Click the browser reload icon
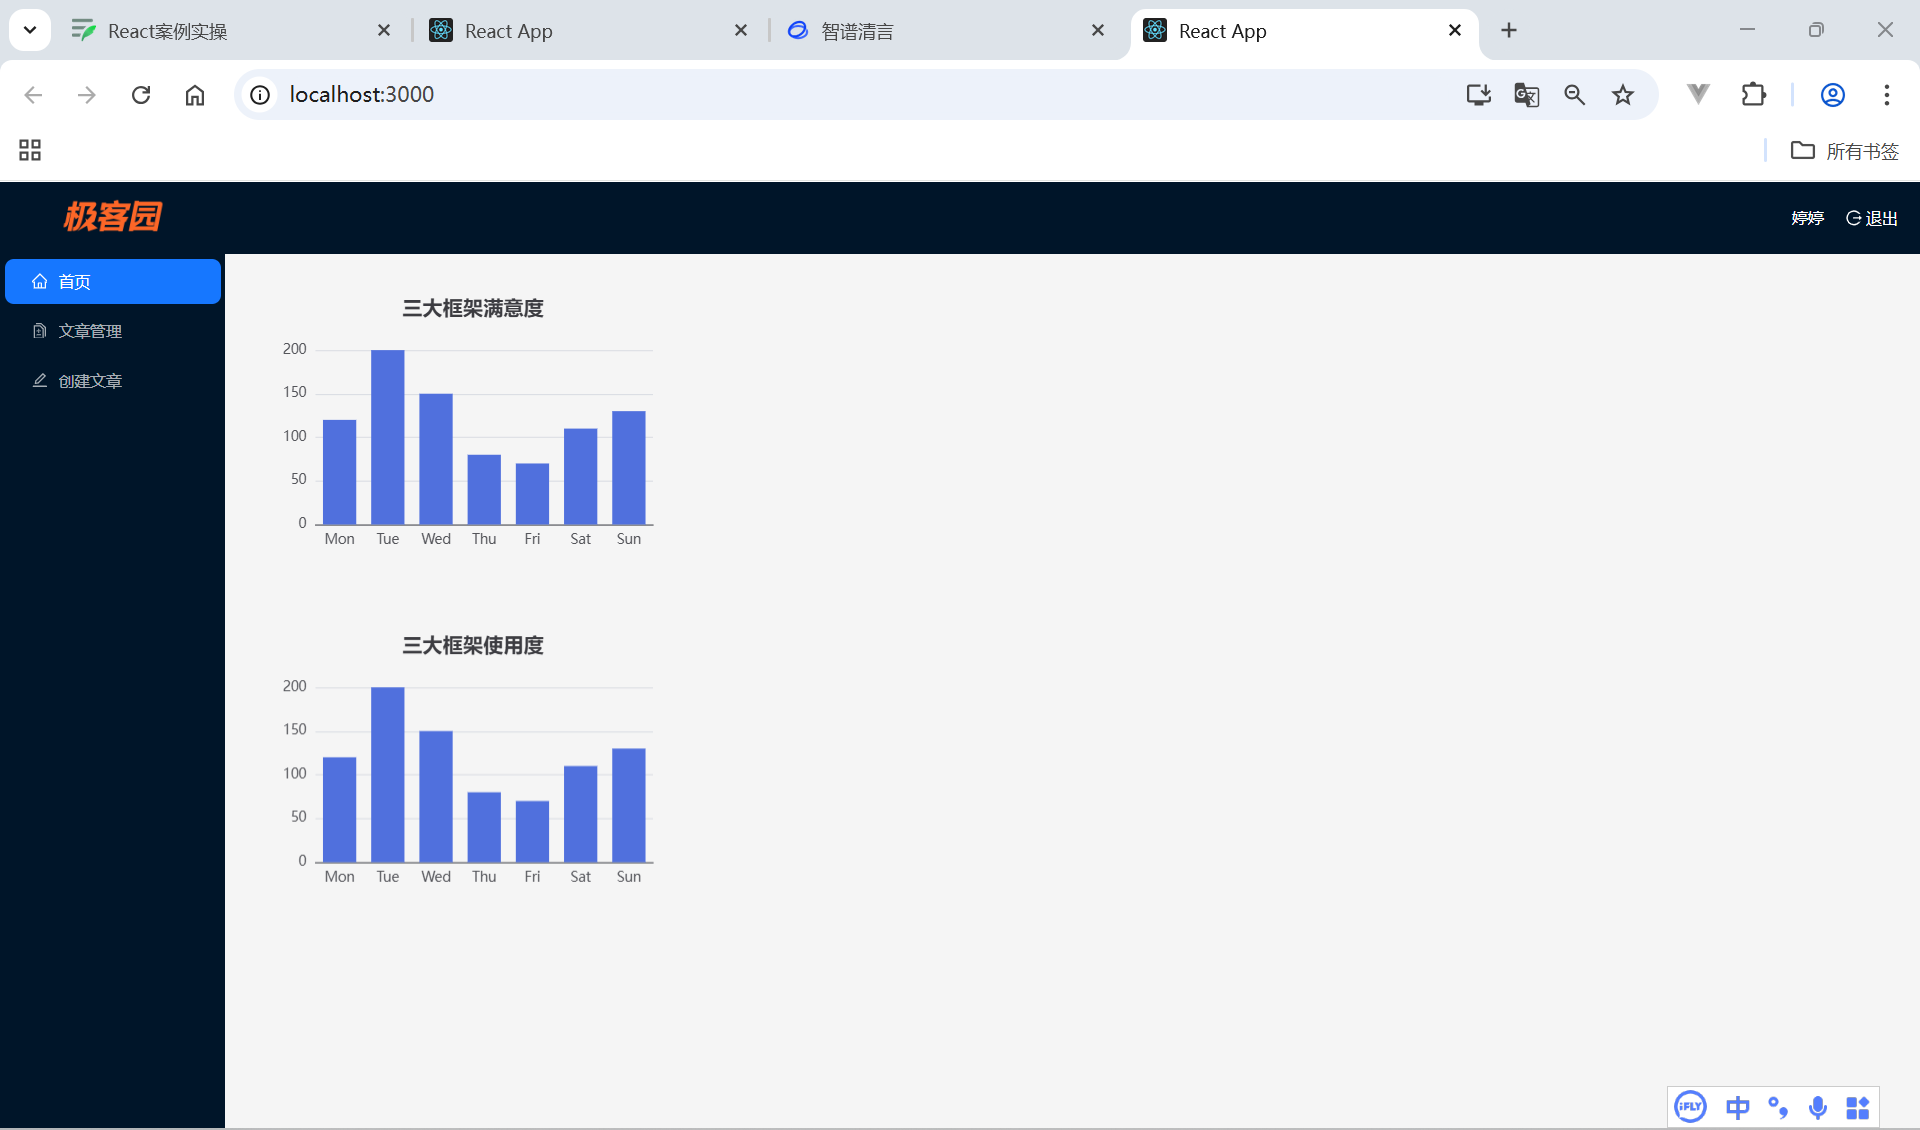The width and height of the screenshot is (1920, 1130). (x=141, y=95)
